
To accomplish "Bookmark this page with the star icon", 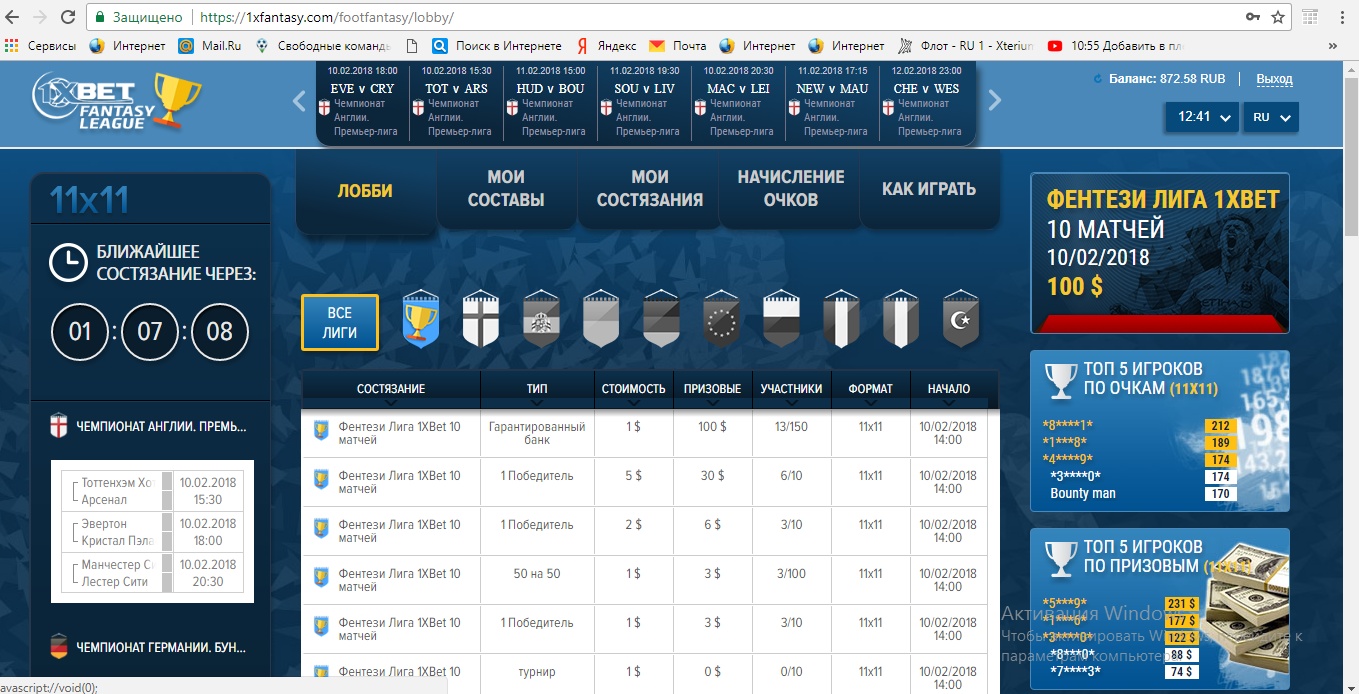I will point(1278,17).
